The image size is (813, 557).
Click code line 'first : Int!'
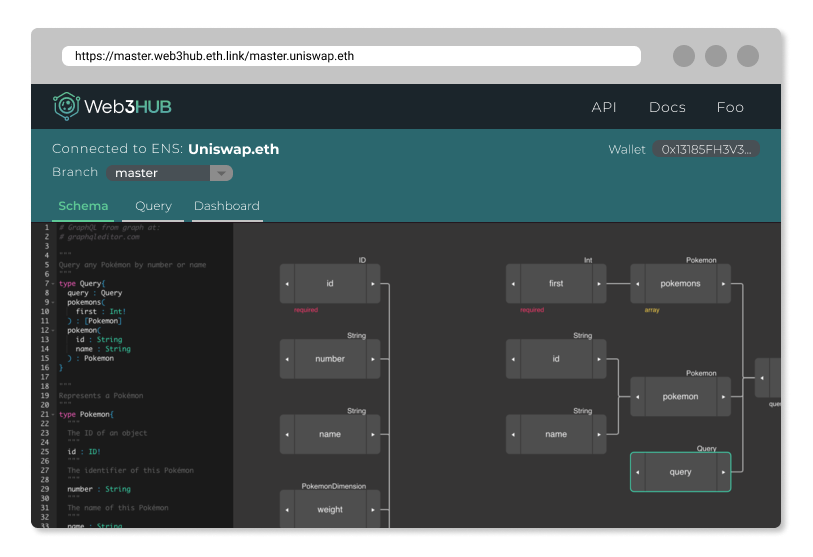coord(101,312)
